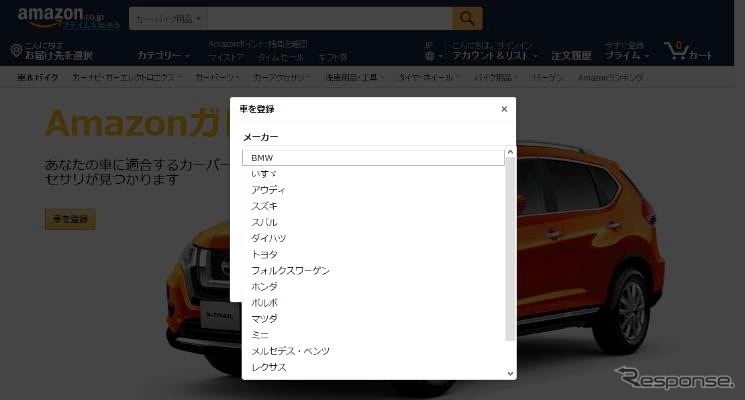Select フォルクスワーゲン in maker list
The height and width of the screenshot is (400, 745).
coord(373,271)
